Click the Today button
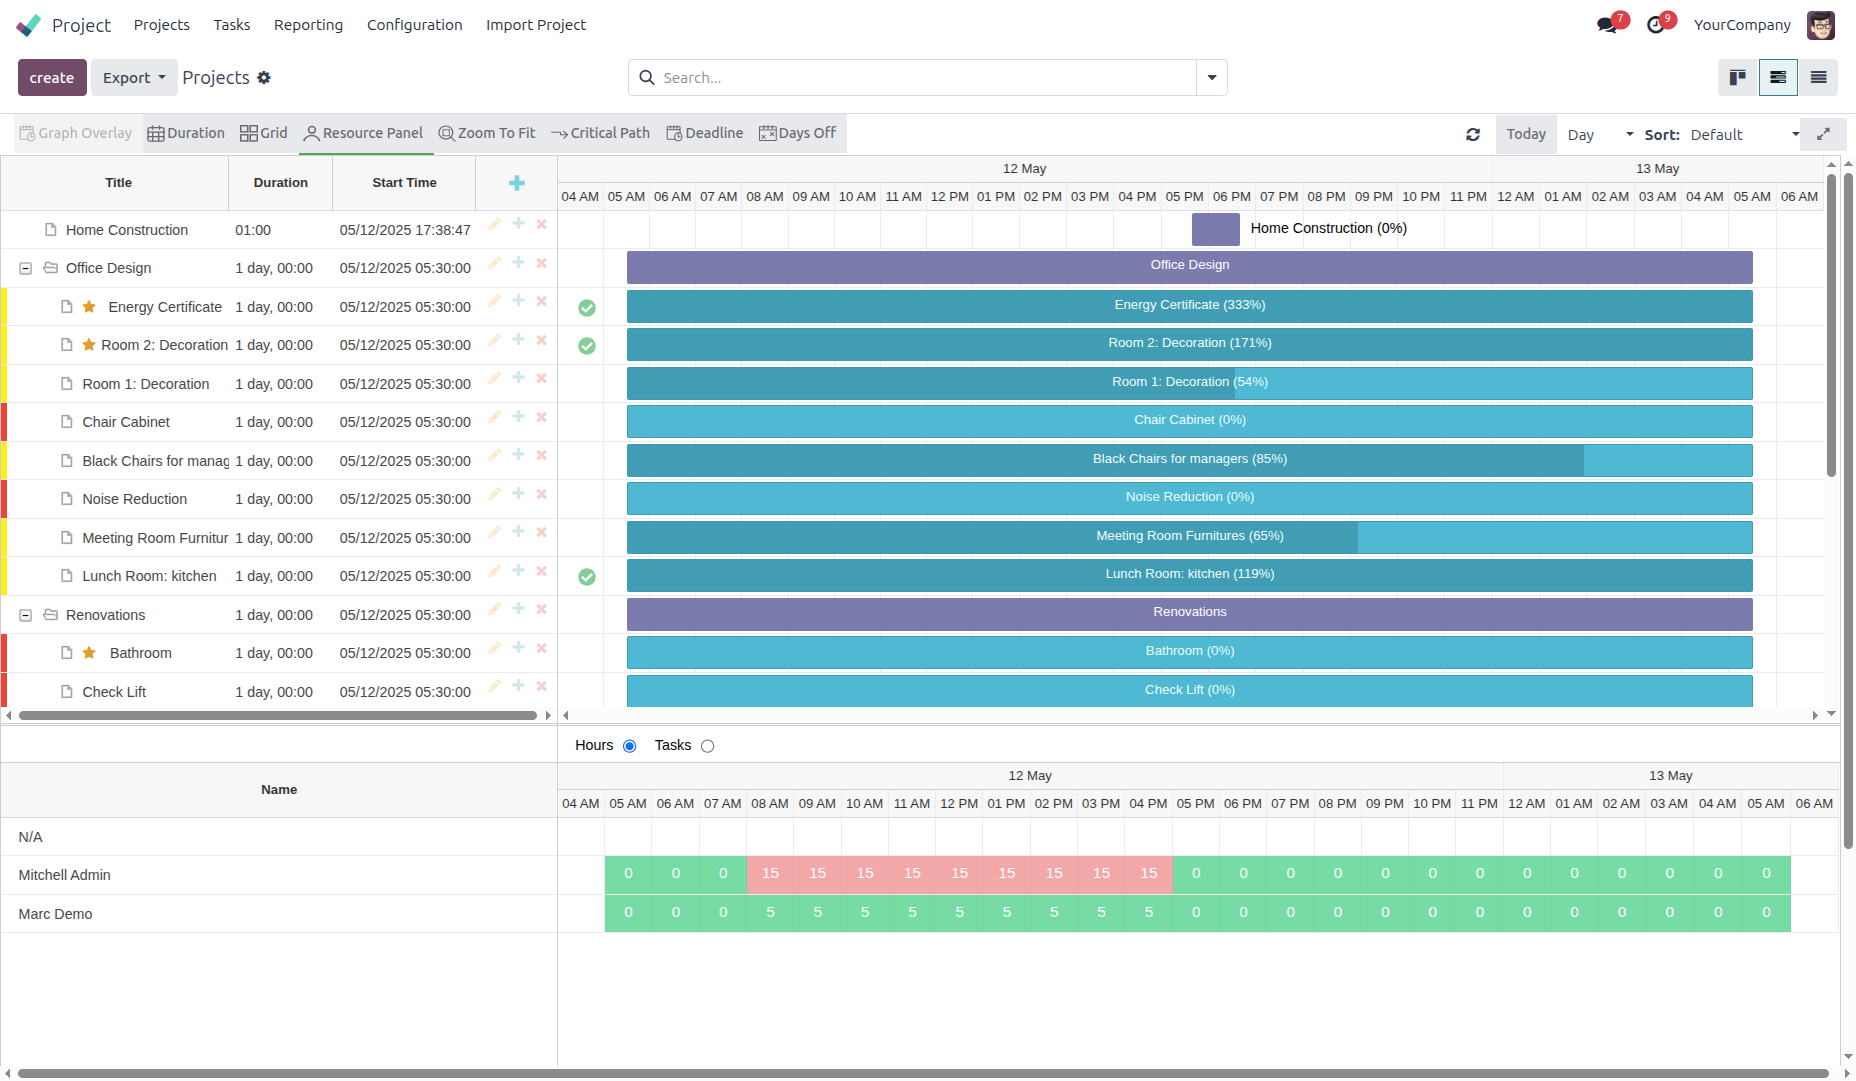 1525,134
